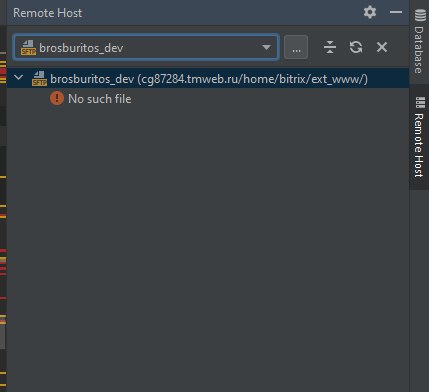The width and height of the screenshot is (429, 392).
Task: Open the brosburitos_dev server dropdown
Action: pos(146,47)
